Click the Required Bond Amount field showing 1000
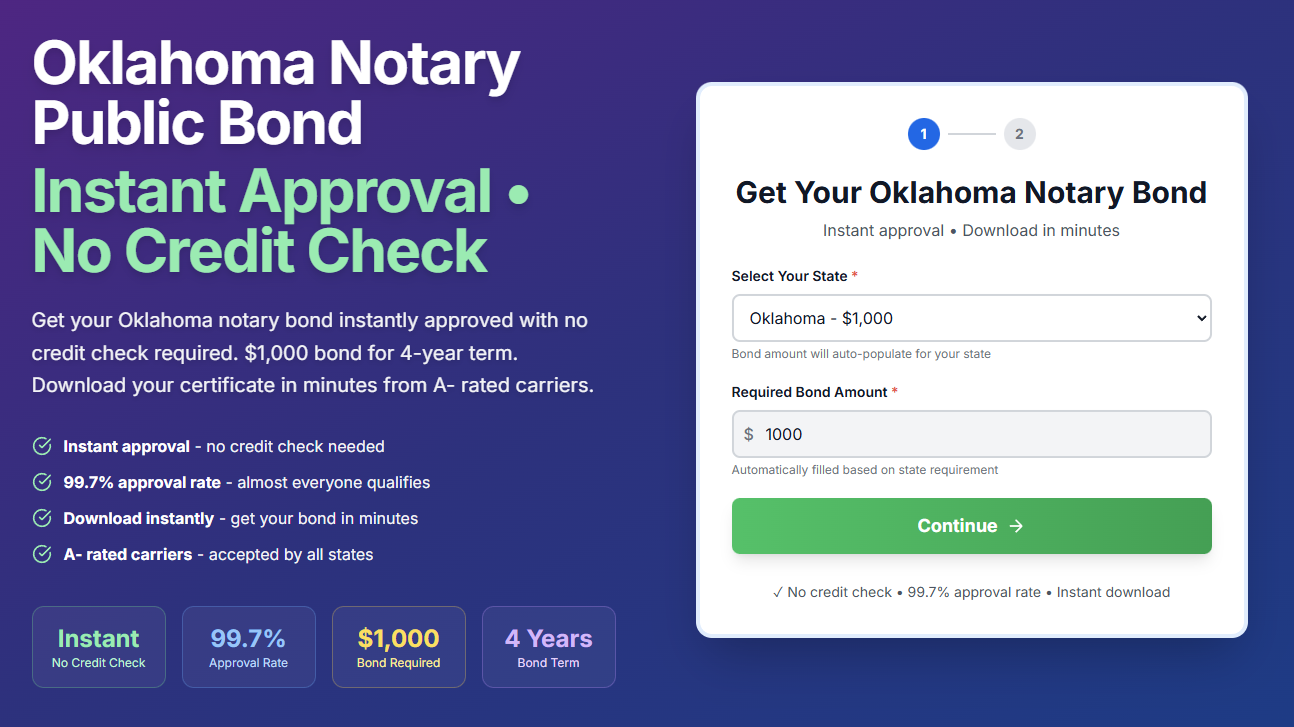This screenshot has width=1294, height=727. click(x=972, y=434)
